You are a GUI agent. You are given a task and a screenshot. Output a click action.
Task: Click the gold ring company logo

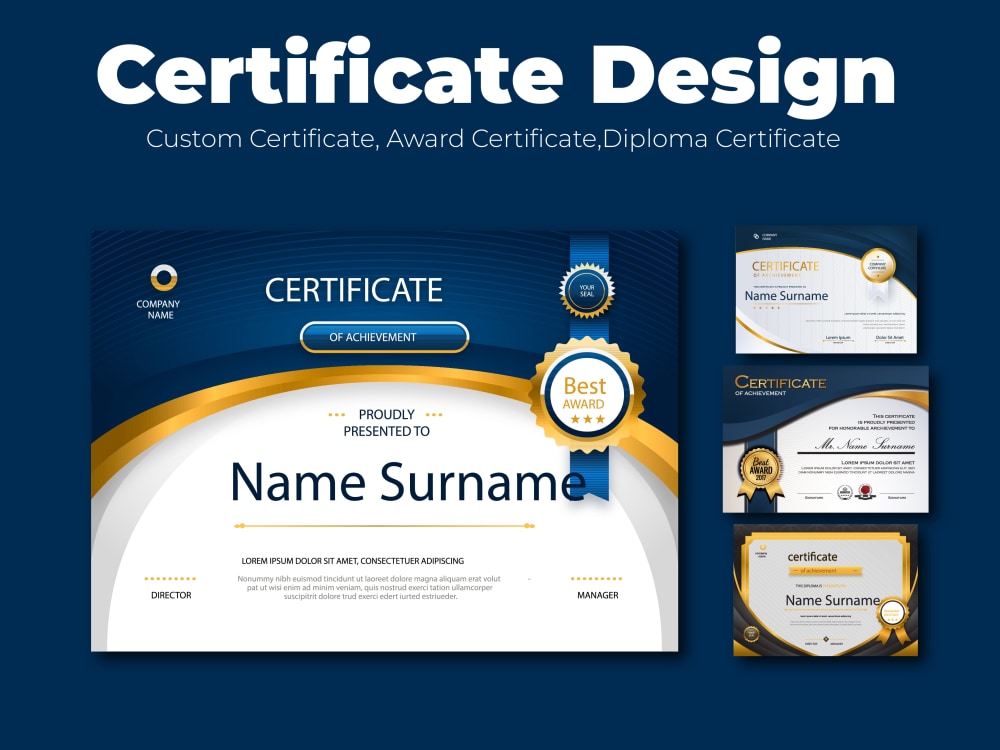coord(164,278)
